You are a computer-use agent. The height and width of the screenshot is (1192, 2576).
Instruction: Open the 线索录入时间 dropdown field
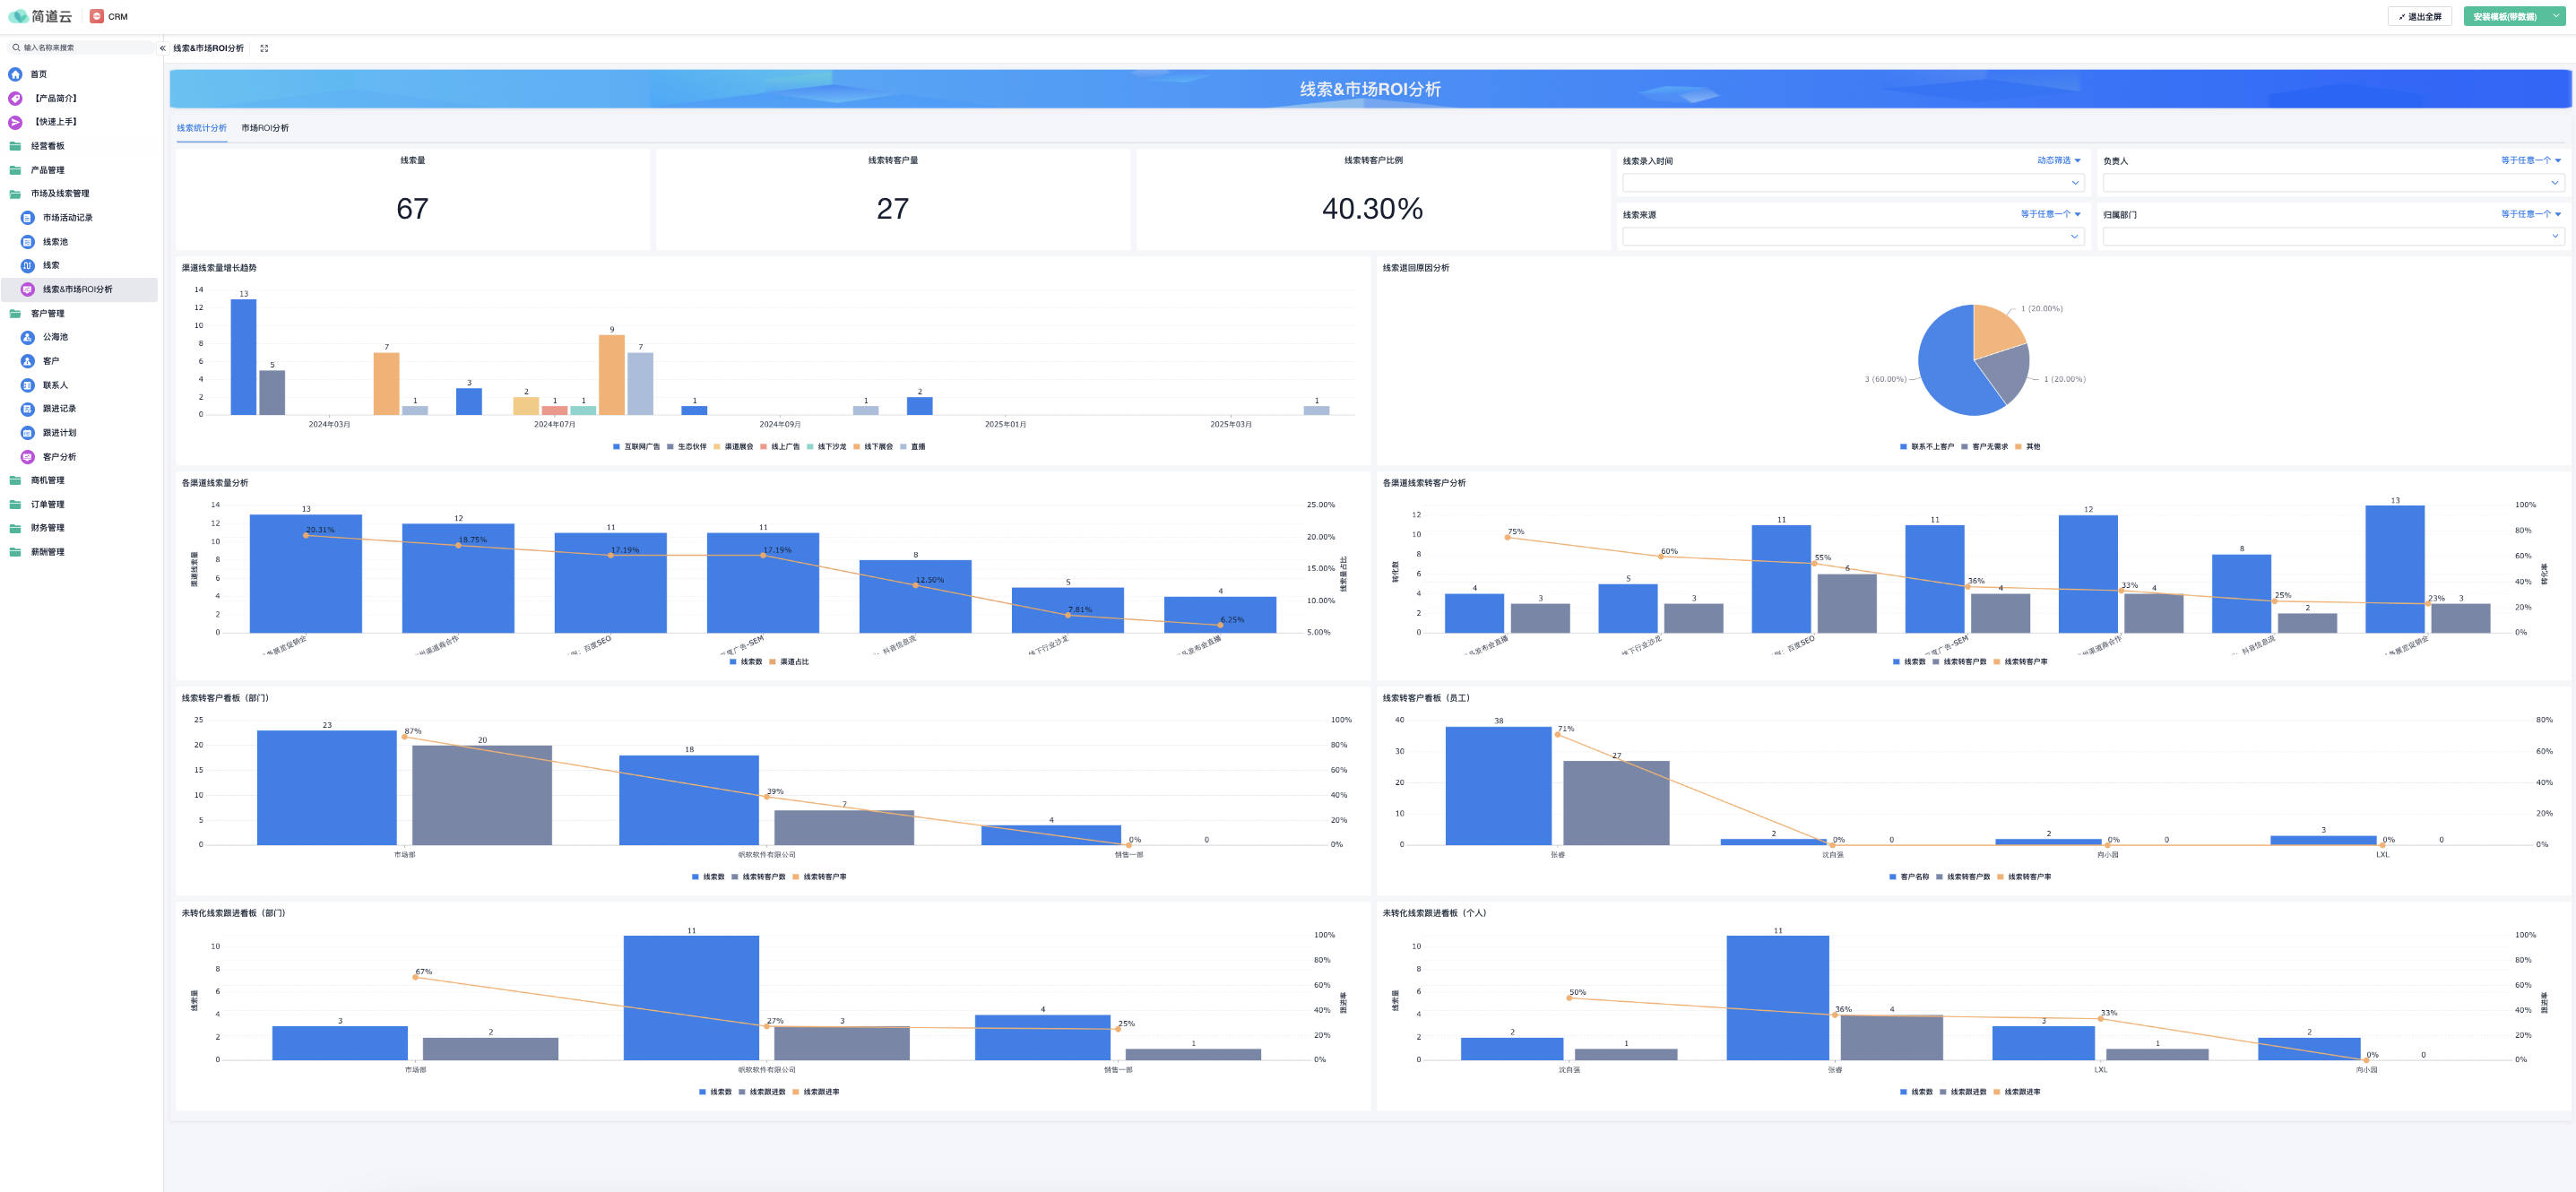pos(1851,183)
